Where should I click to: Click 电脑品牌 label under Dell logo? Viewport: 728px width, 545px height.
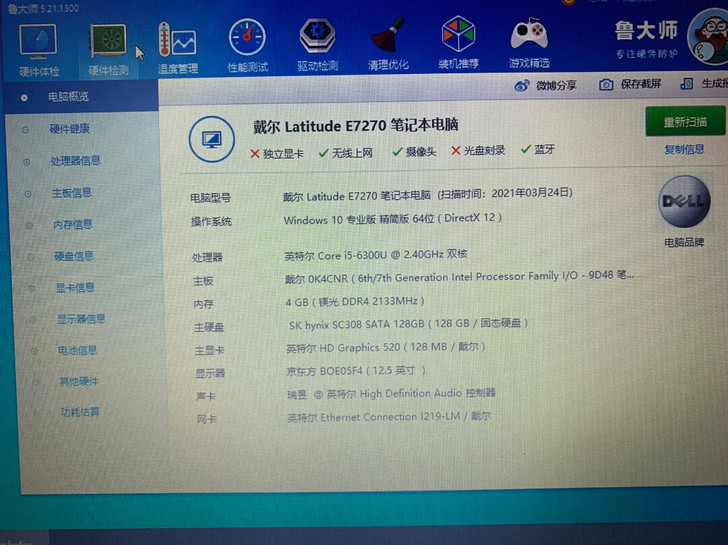[684, 242]
